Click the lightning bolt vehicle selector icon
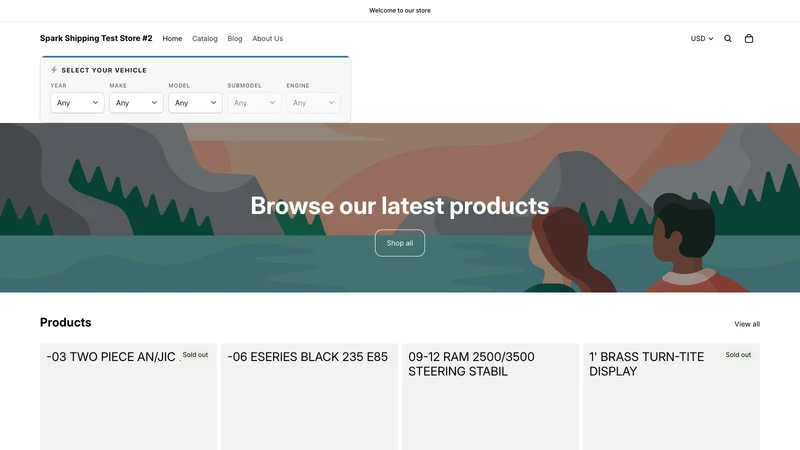 click(x=54, y=70)
